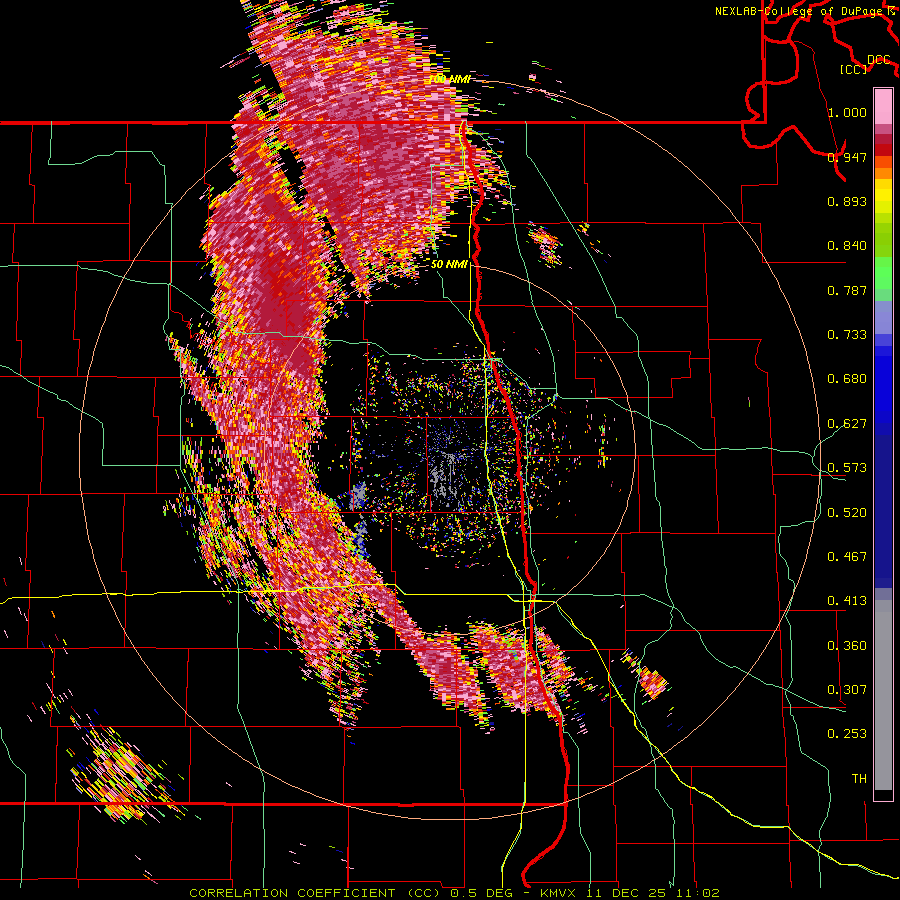
Task: Select the 0.893 legend value
Action: coord(847,201)
